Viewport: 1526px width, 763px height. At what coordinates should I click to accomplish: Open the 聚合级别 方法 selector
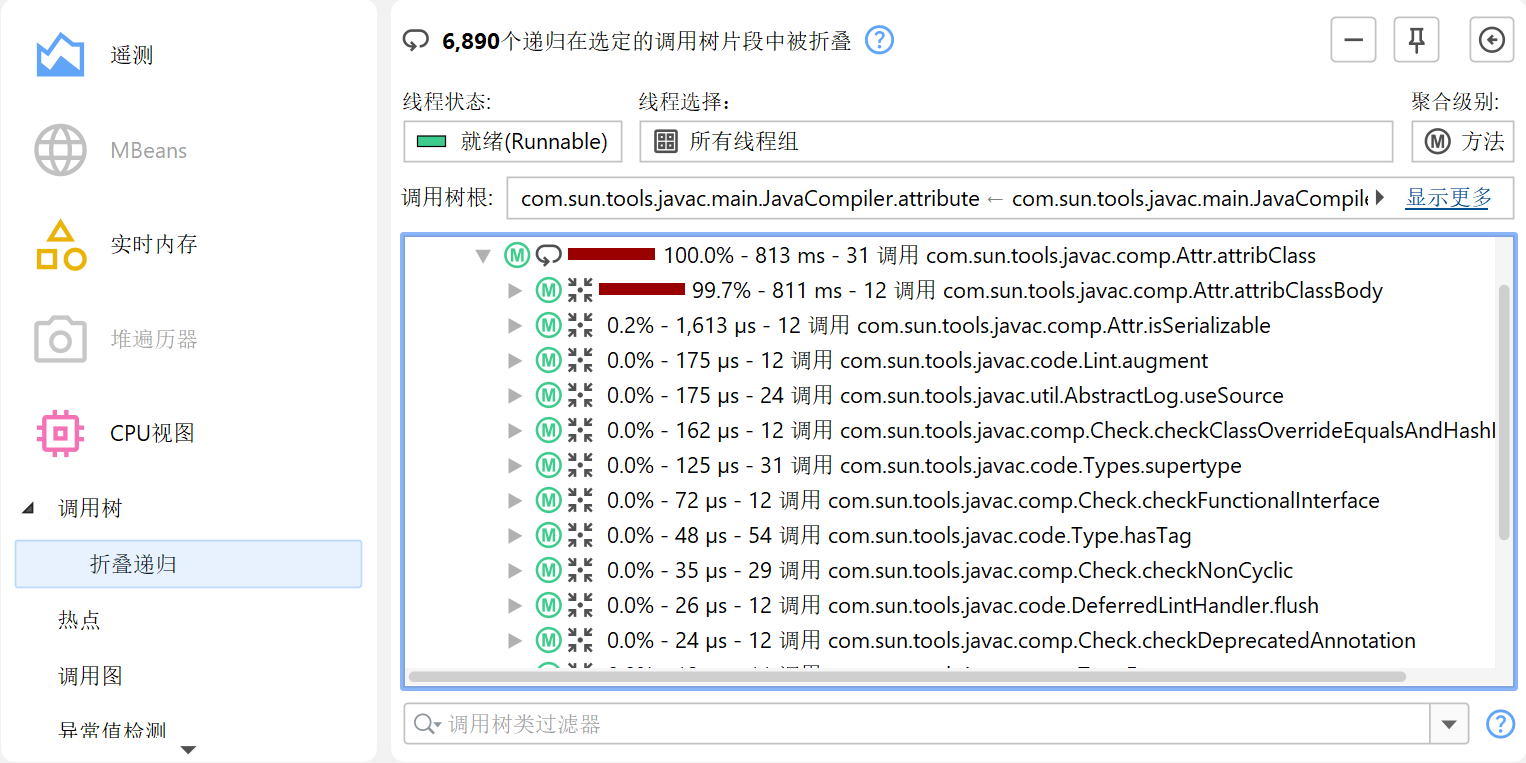pos(1462,141)
